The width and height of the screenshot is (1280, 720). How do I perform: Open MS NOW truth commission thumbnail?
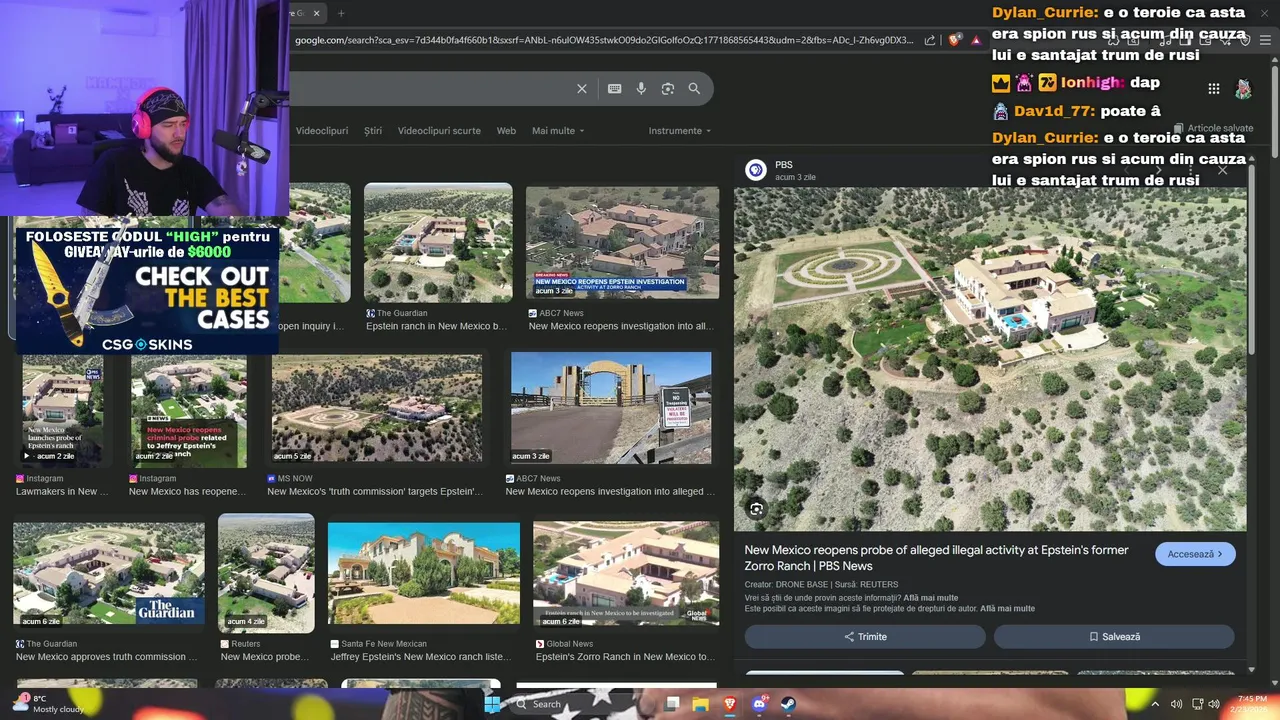coord(377,407)
